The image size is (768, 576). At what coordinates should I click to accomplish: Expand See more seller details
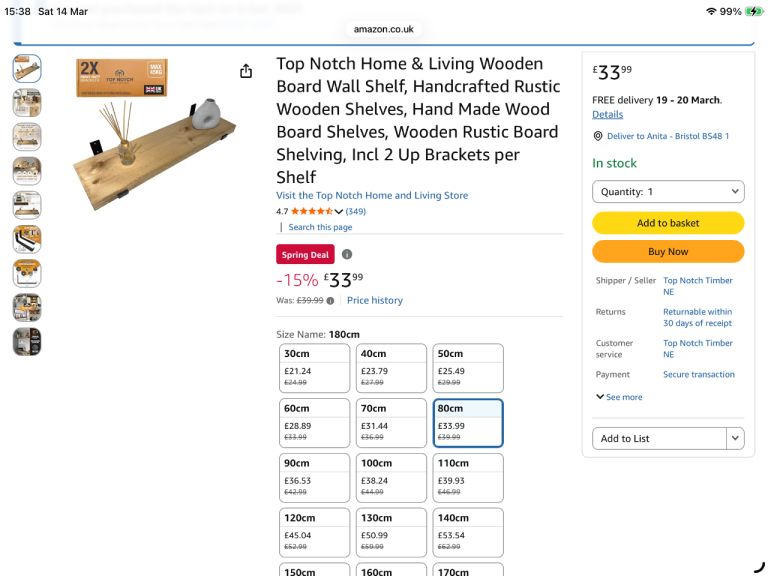pos(619,397)
